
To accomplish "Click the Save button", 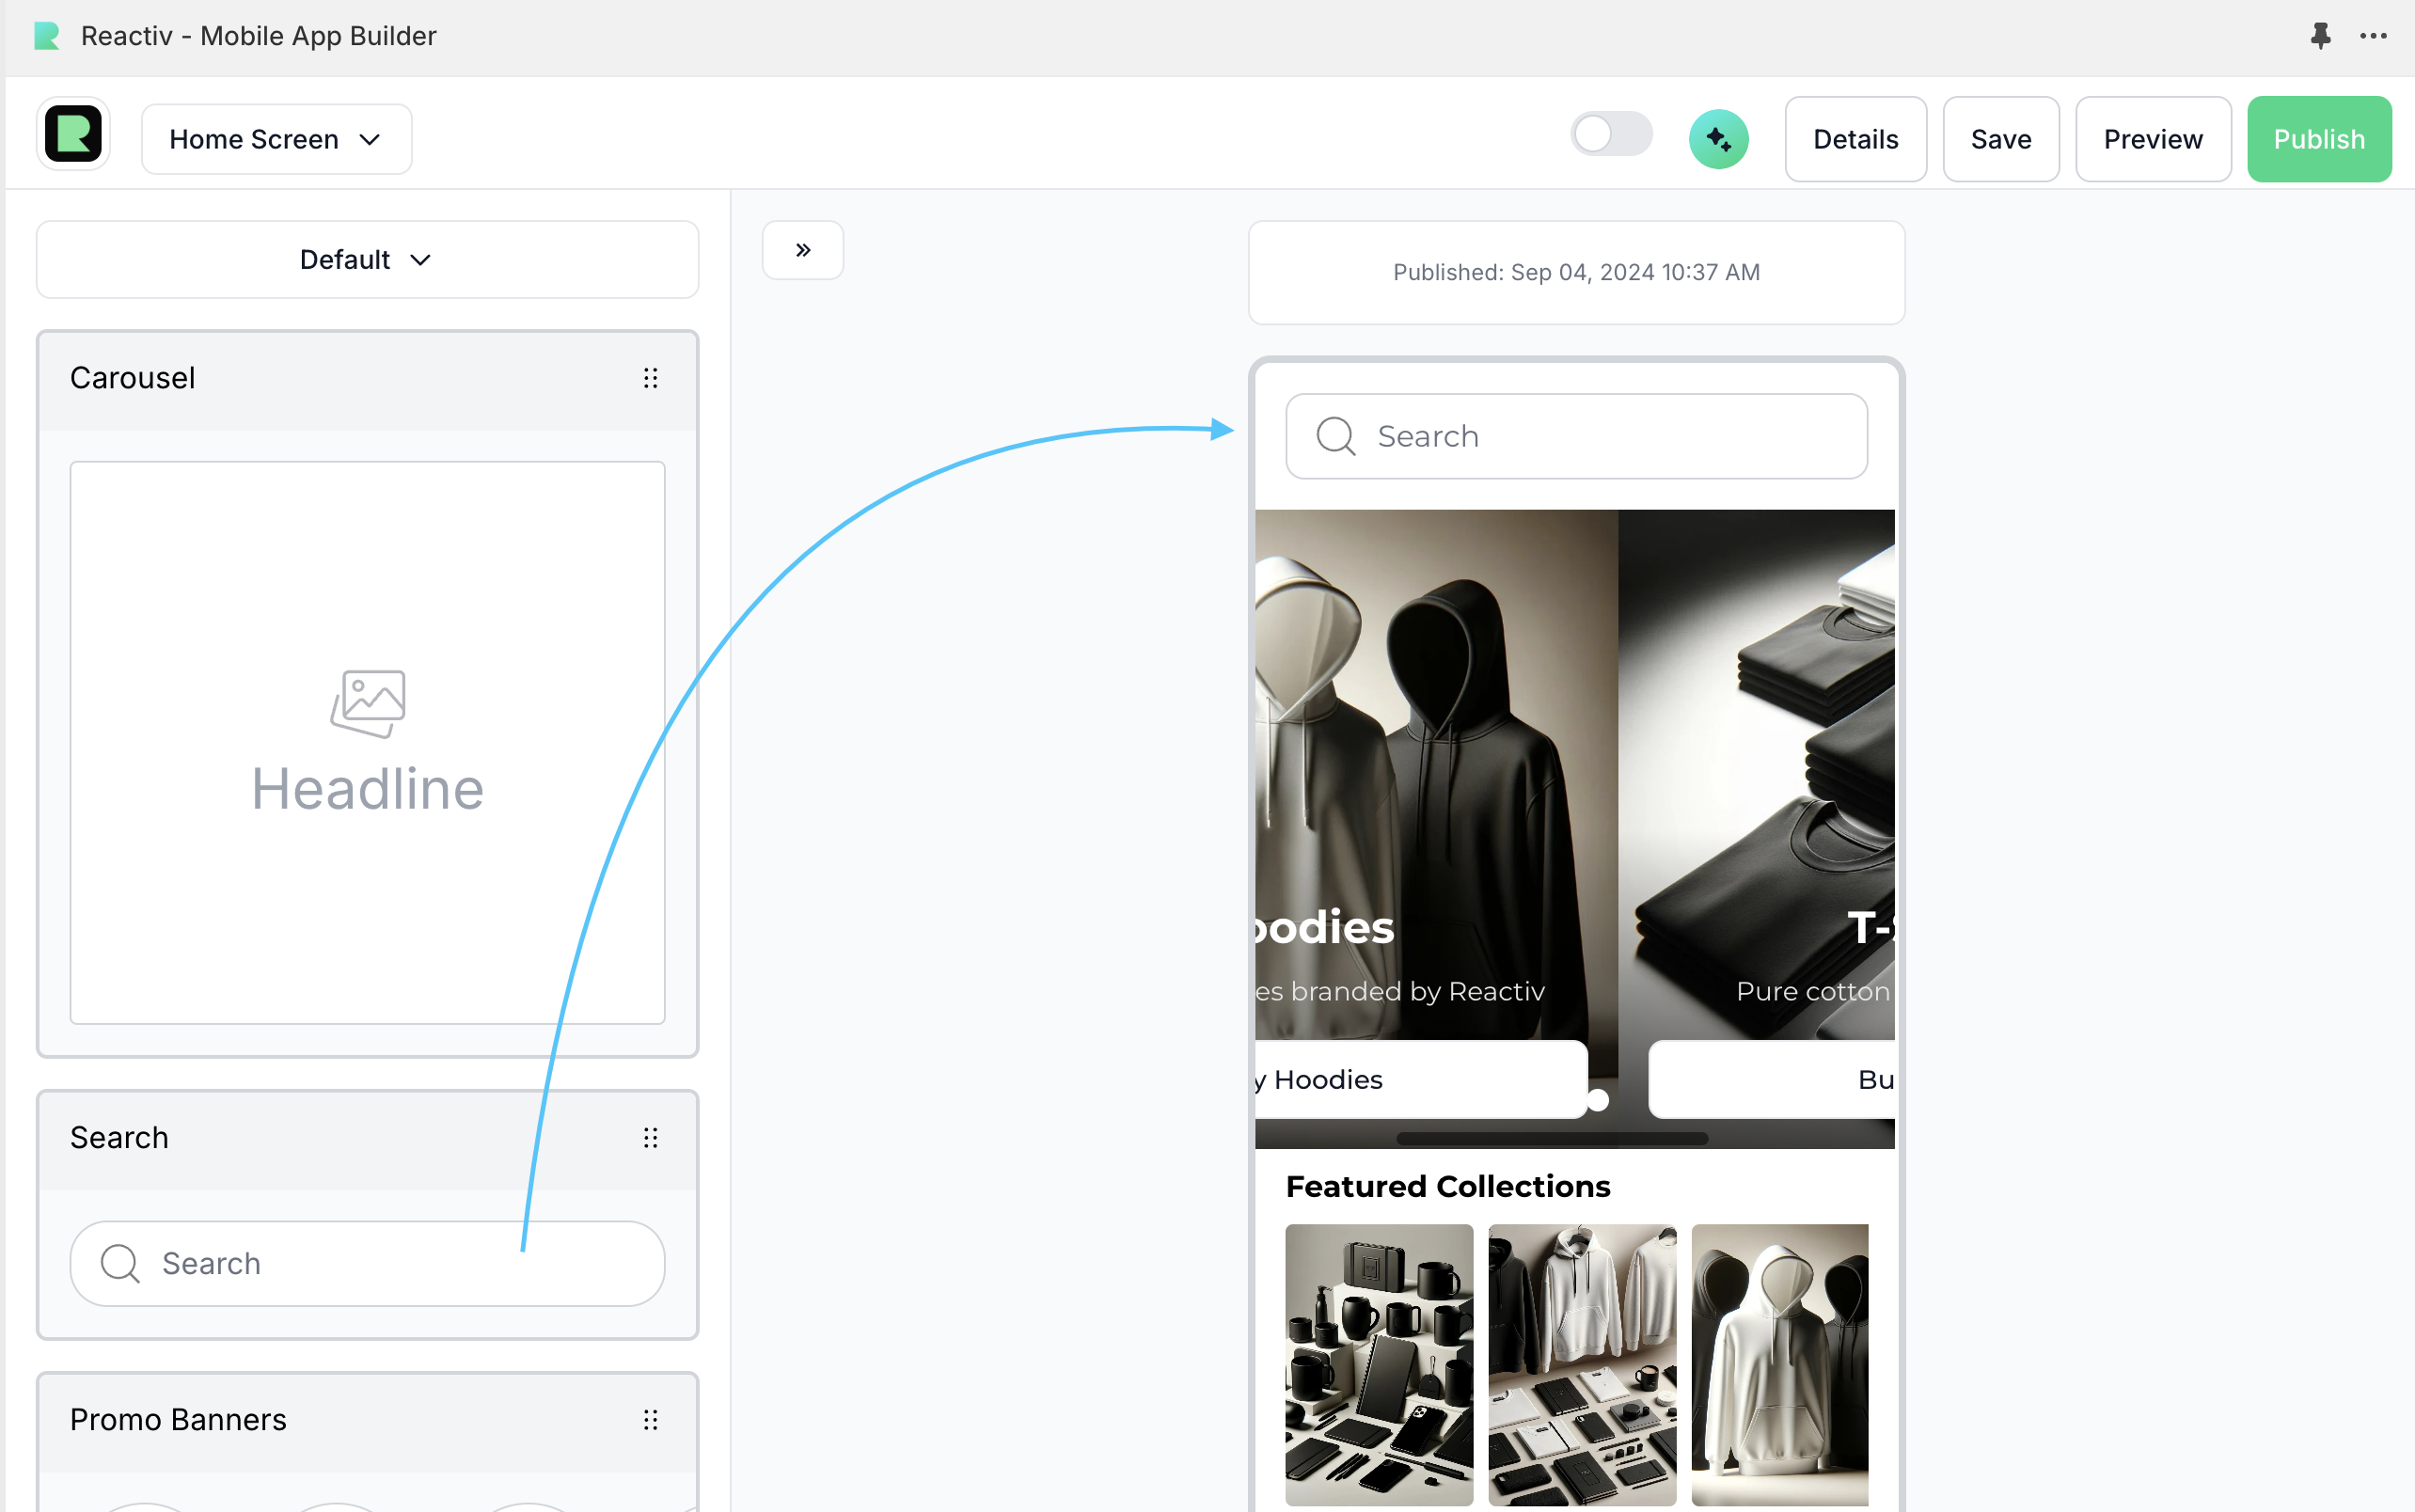I will coord(2000,139).
